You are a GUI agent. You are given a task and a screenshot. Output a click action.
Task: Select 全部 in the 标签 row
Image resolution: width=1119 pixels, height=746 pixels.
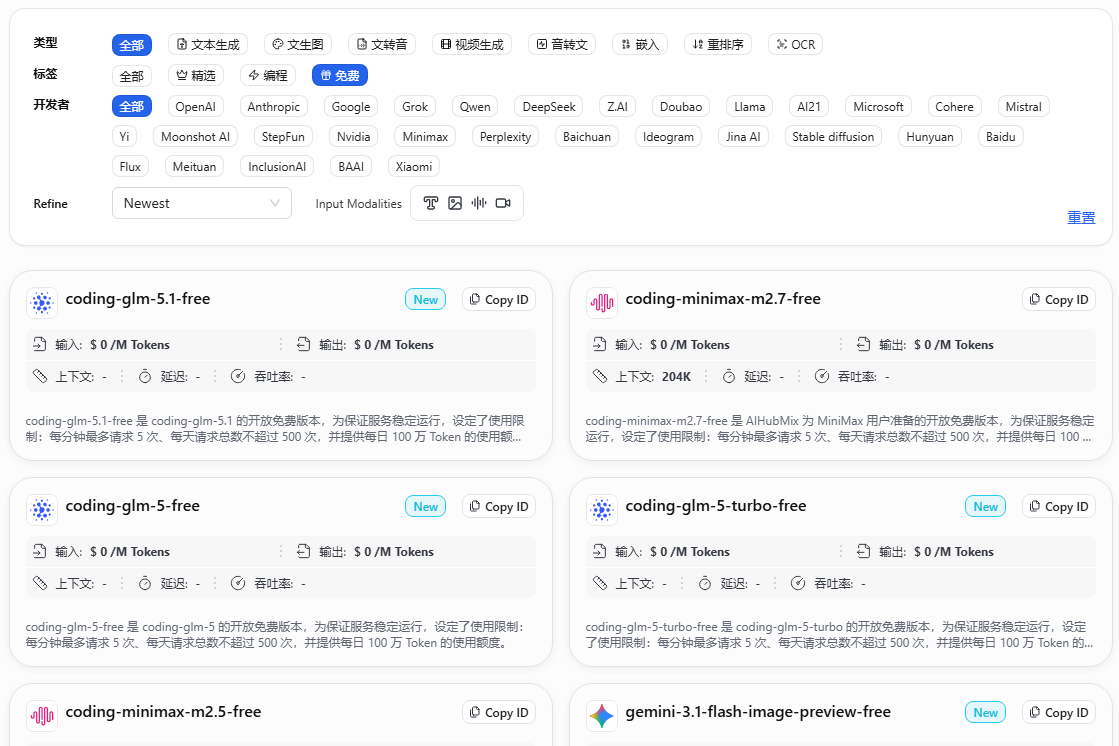(x=132, y=76)
